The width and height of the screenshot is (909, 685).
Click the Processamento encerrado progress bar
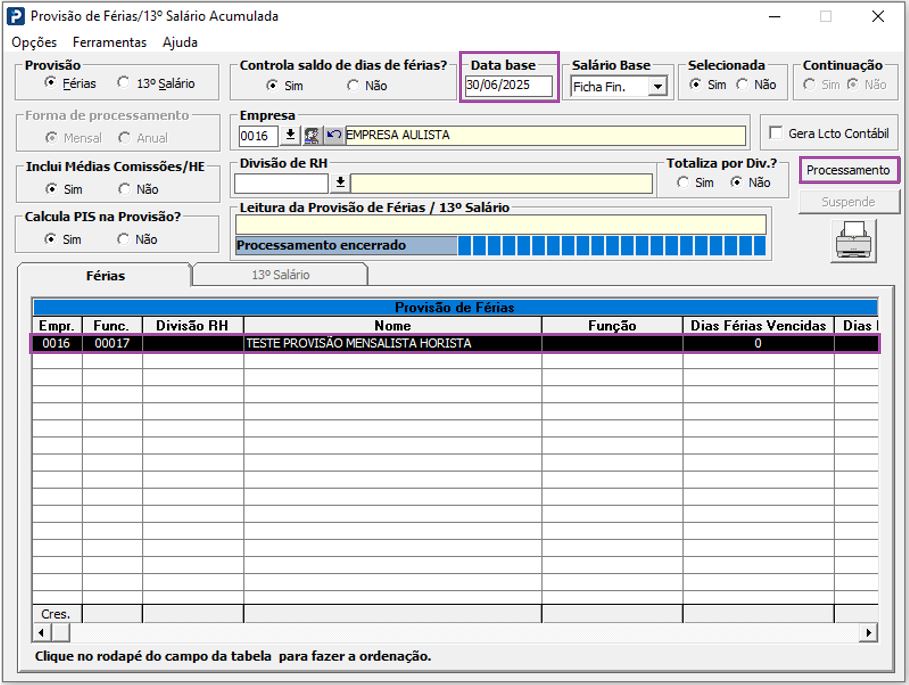[500, 245]
